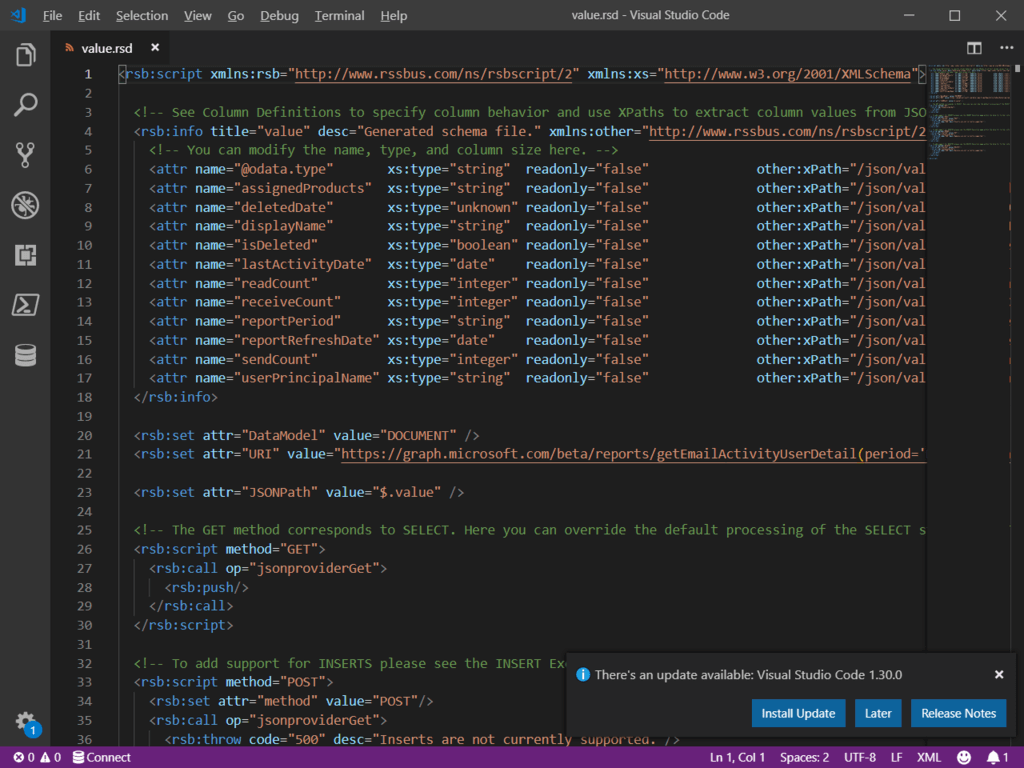Click the Release Notes button
This screenshot has height=768, width=1024.
958,713
